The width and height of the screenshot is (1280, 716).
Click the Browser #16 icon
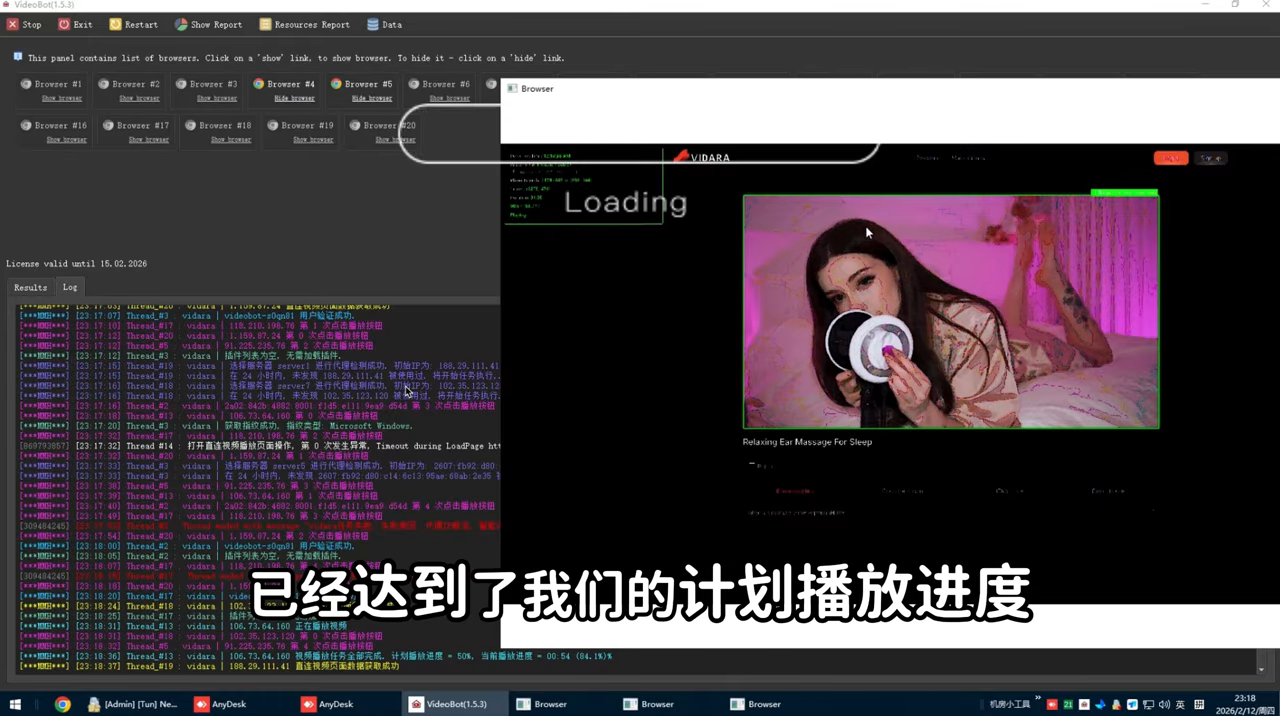pos(26,125)
